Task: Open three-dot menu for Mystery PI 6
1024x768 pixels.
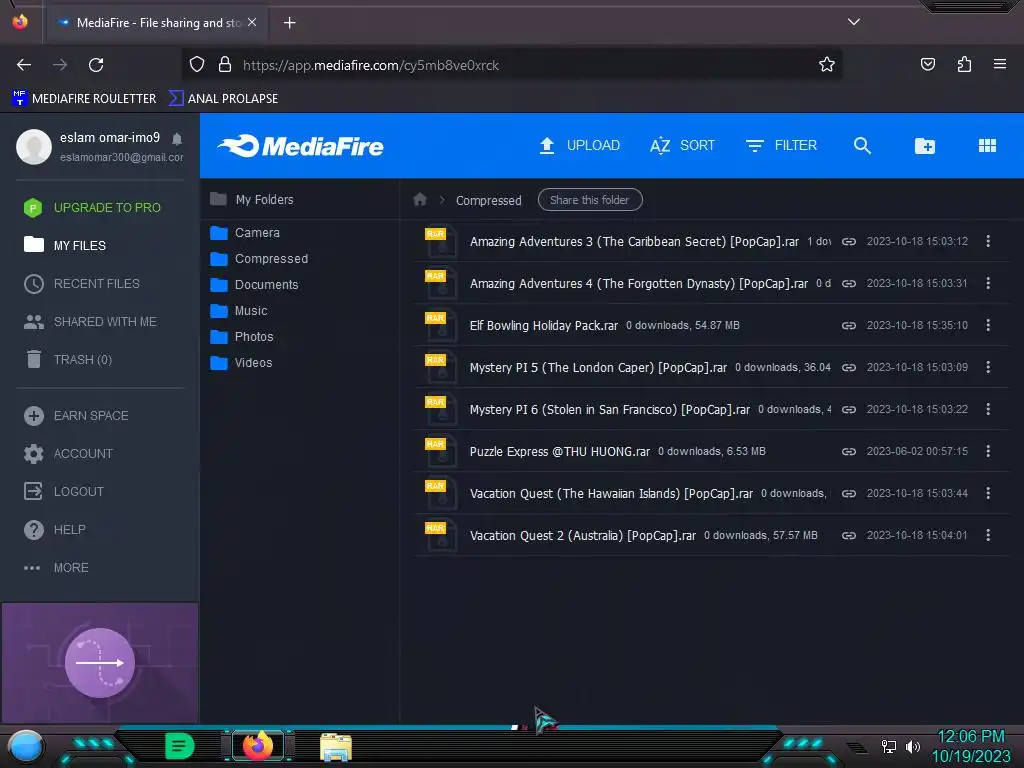Action: (x=988, y=409)
